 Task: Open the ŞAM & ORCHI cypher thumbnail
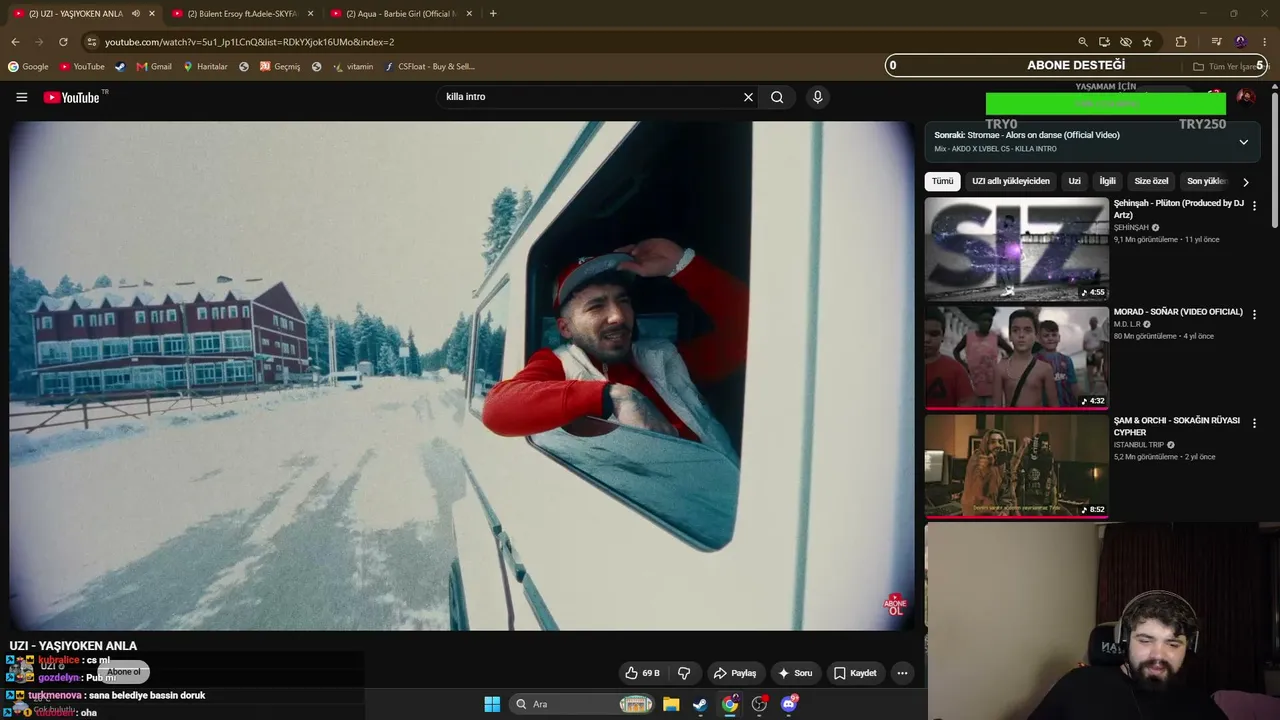pyautogui.click(x=1017, y=466)
